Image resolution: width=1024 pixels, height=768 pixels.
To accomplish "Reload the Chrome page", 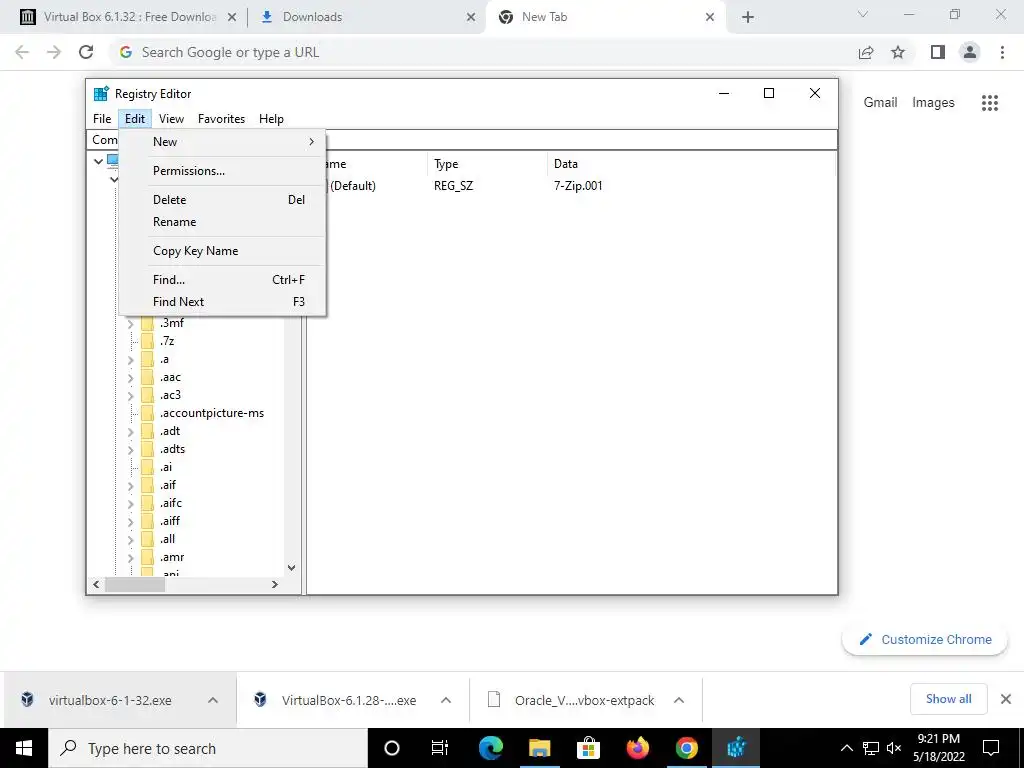I will [86, 52].
